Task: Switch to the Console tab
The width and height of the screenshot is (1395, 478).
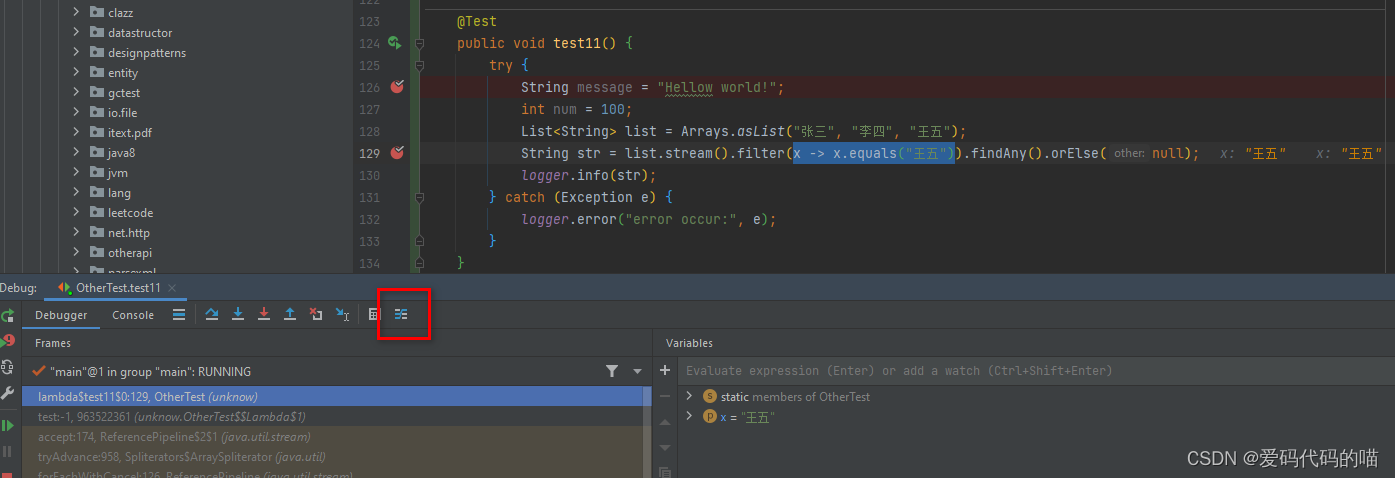Action: point(133,315)
